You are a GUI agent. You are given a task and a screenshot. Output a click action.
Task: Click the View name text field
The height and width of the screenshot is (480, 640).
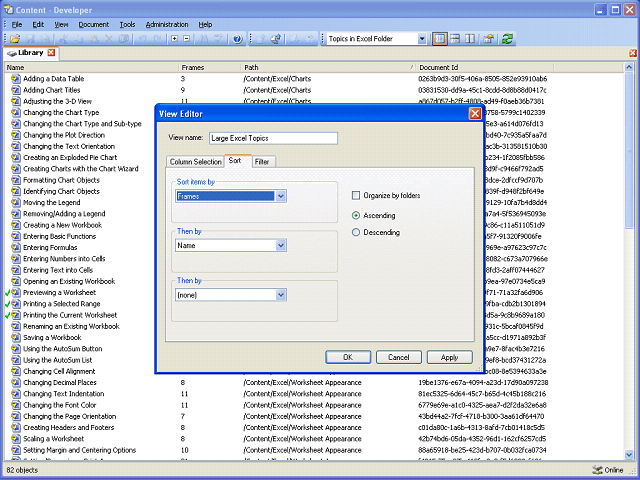273,138
